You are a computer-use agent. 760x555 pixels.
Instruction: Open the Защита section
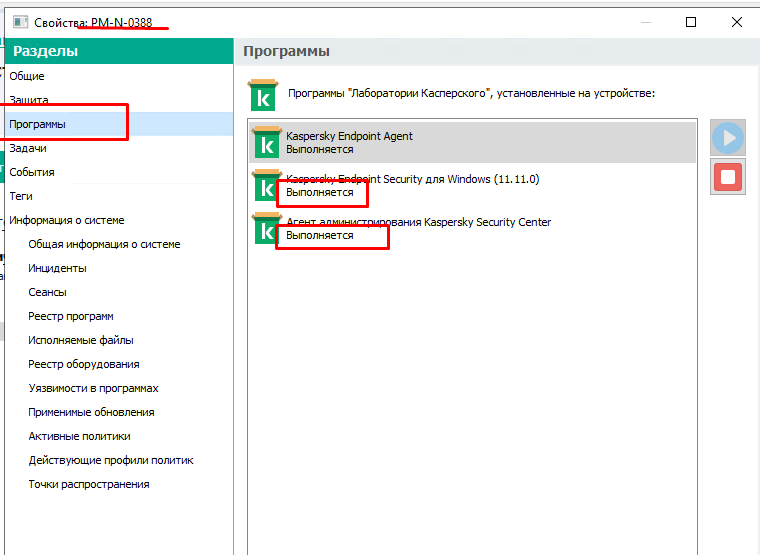click(x=29, y=100)
